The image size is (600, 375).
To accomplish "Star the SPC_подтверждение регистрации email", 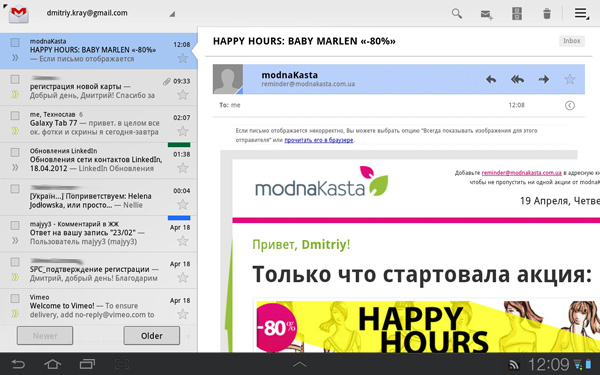I will click(x=183, y=277).
